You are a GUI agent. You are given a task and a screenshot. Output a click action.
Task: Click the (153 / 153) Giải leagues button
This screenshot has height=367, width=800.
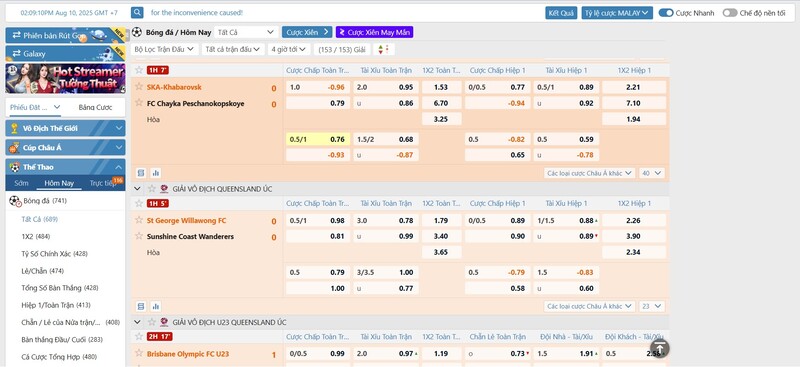[x=342, y=49]
